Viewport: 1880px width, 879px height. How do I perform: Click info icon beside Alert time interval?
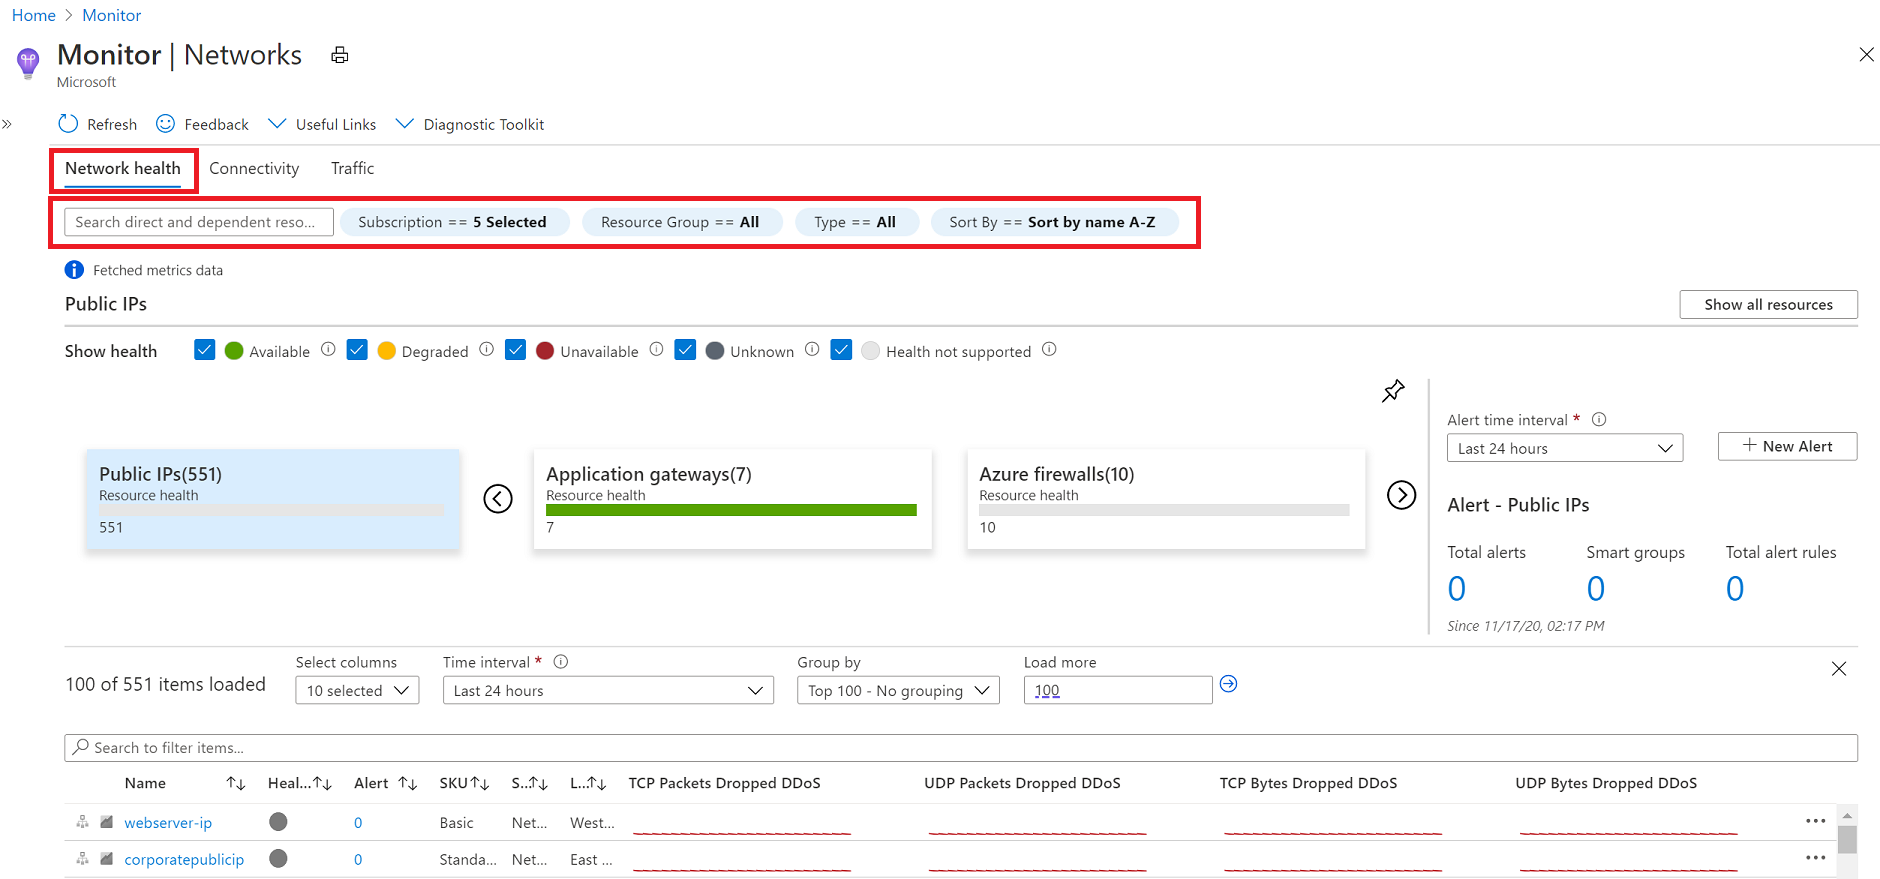tap(1599, 420)
